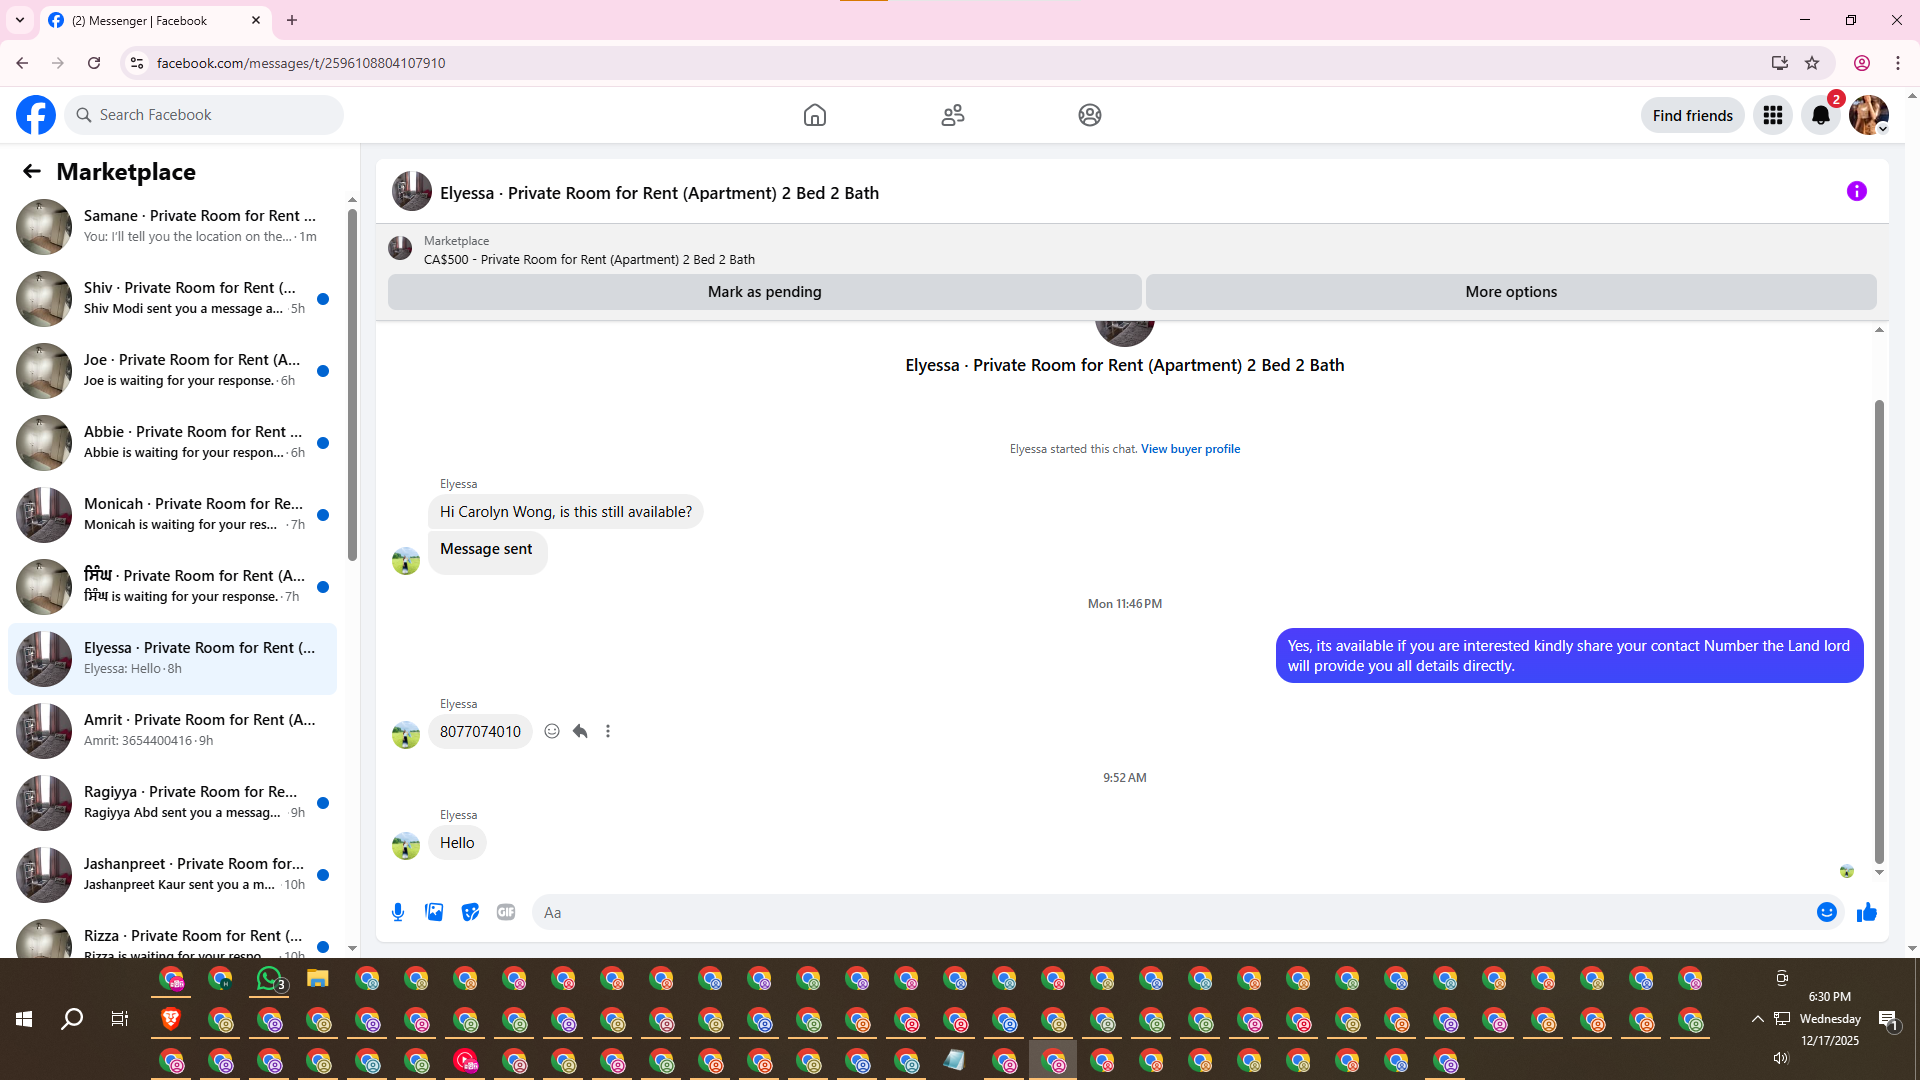Click the voice clip microphone icon
The height and width of the screenshot is (1080, 1920).
point(398,912)
